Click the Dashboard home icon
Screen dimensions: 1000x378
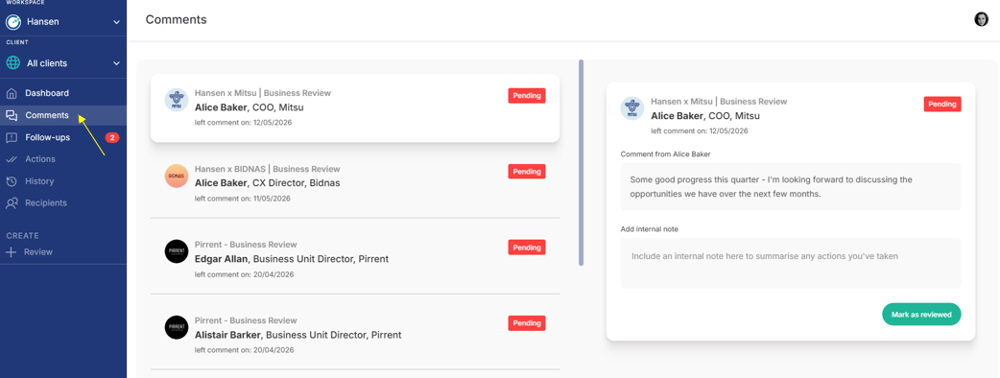click(11, 93)
